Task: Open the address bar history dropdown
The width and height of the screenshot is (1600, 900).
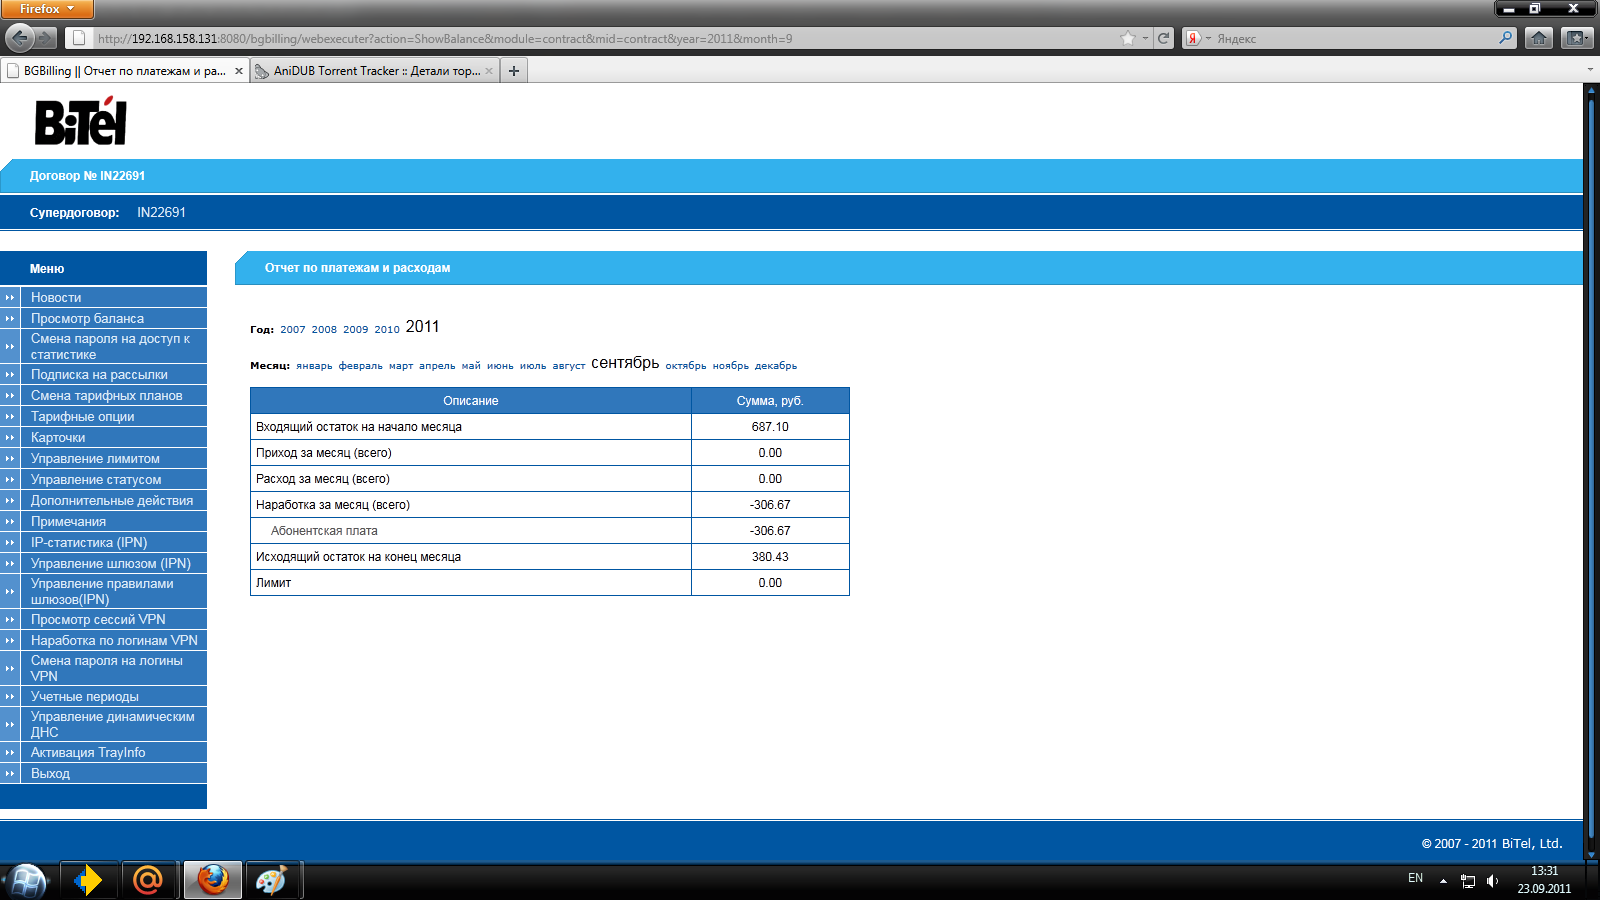Action: point(1145,38)
